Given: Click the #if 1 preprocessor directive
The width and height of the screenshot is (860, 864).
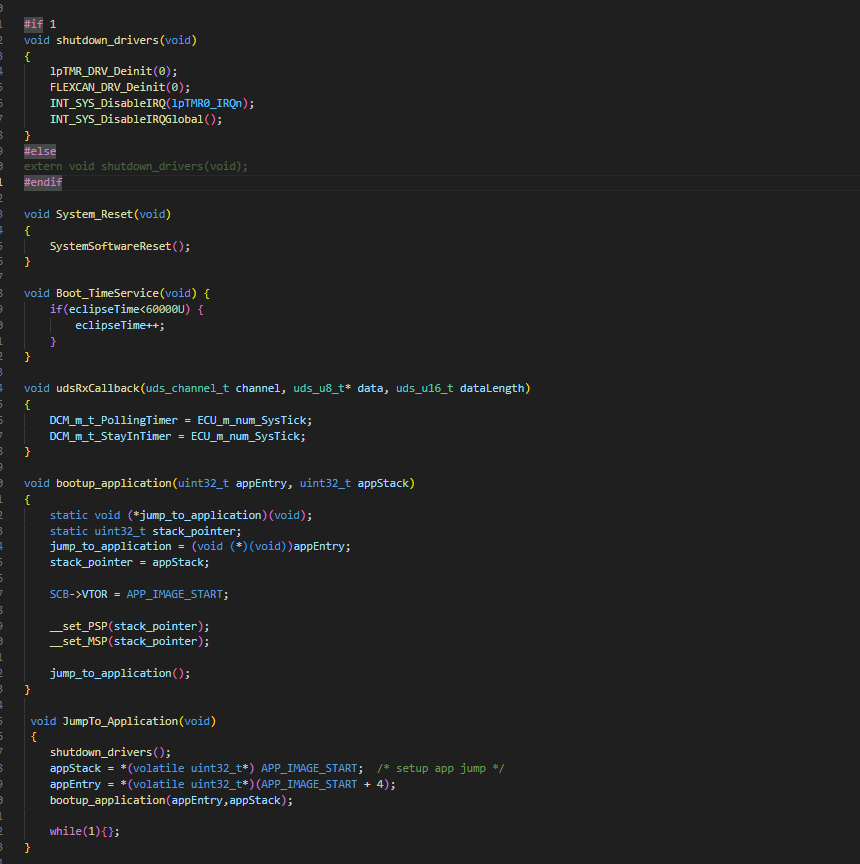Looking at the screenshot, I should pyautogui.click(x=40, y=23).
